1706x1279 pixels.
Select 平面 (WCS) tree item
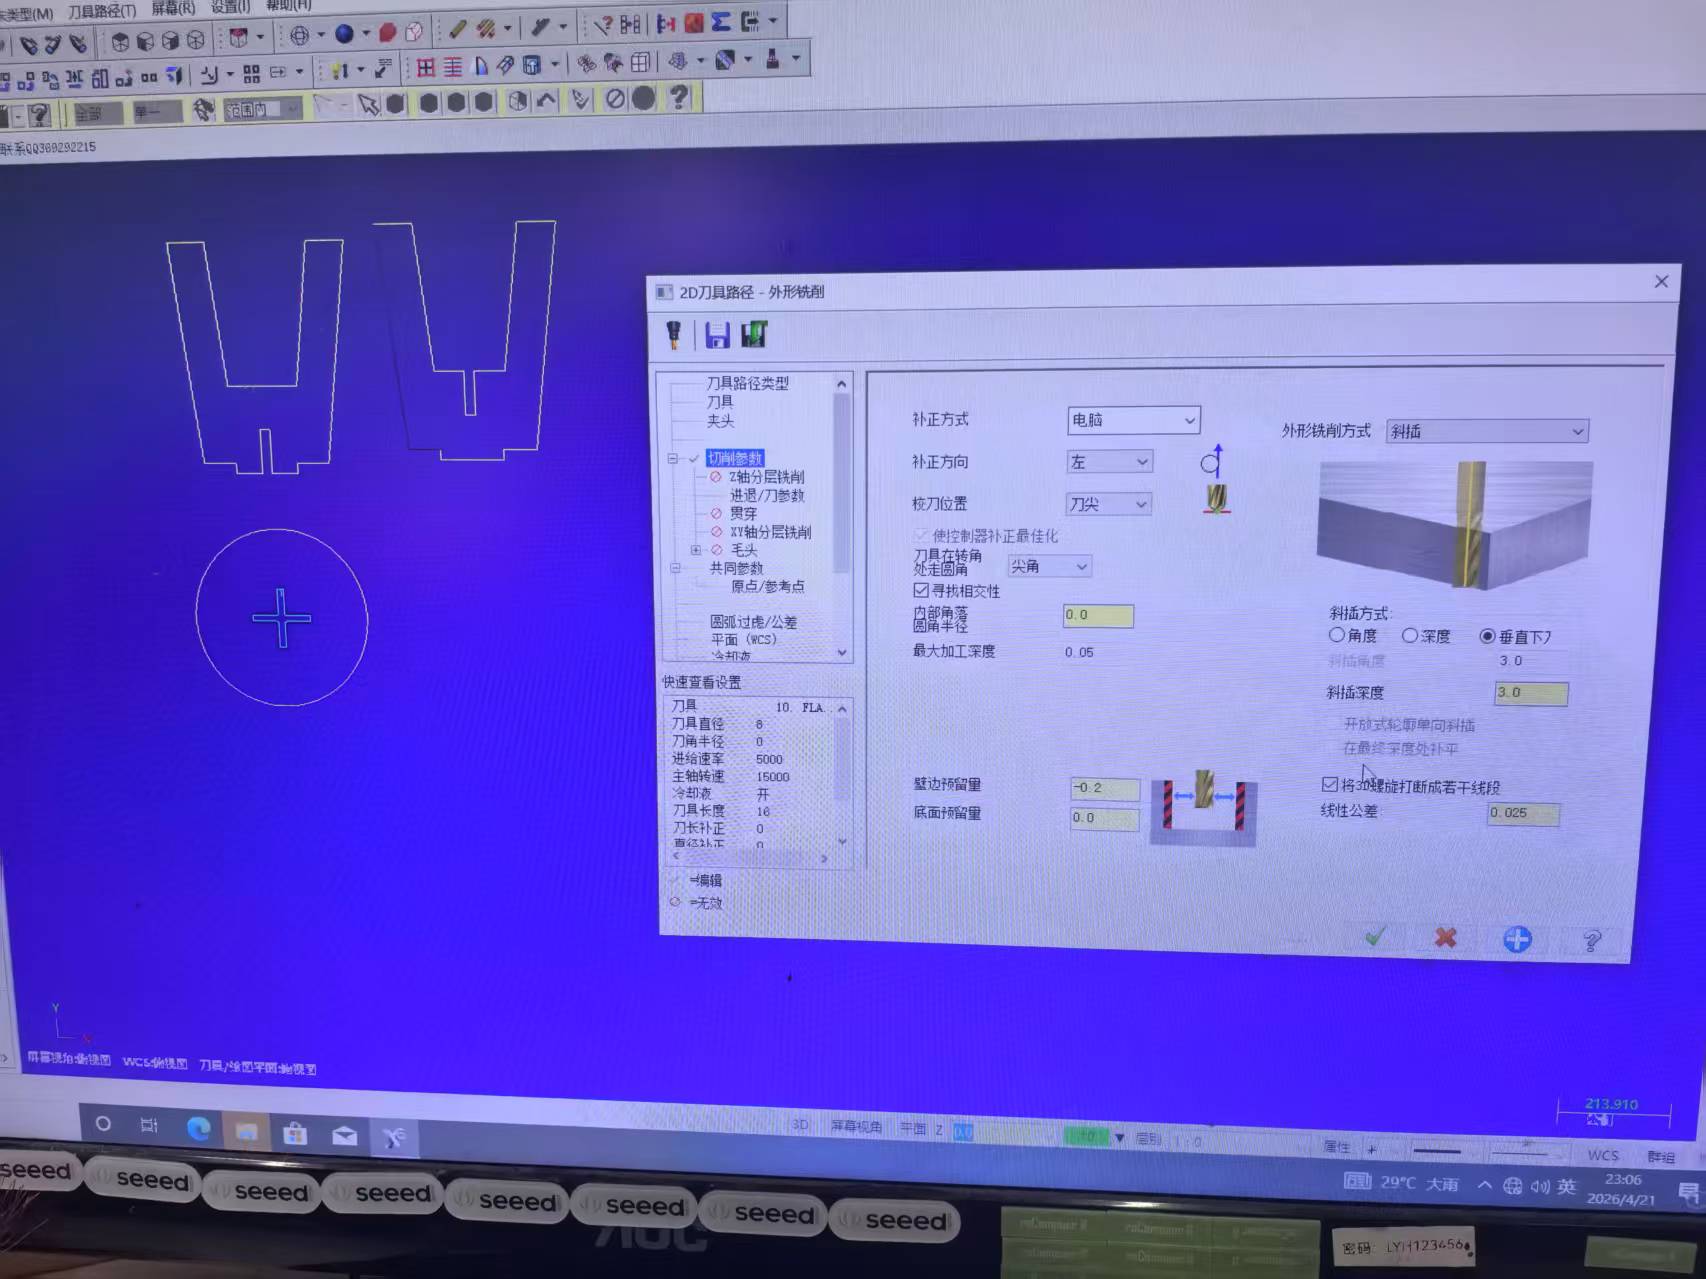click(x=743, y=640)
